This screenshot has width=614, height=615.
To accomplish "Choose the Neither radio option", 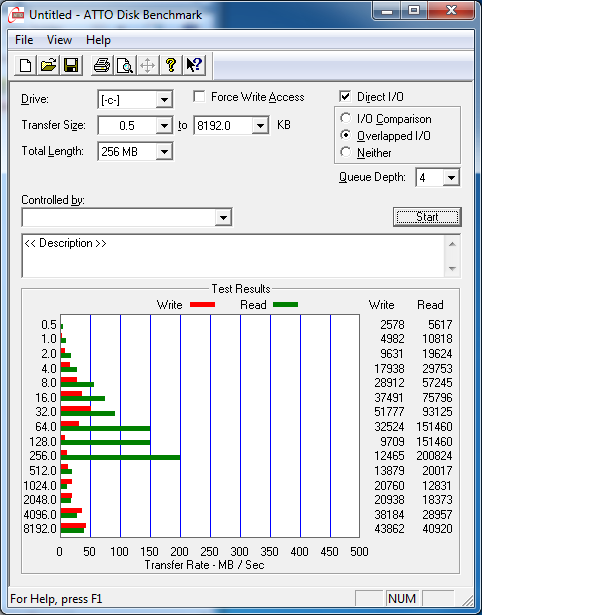I will (x=346, y=152).
